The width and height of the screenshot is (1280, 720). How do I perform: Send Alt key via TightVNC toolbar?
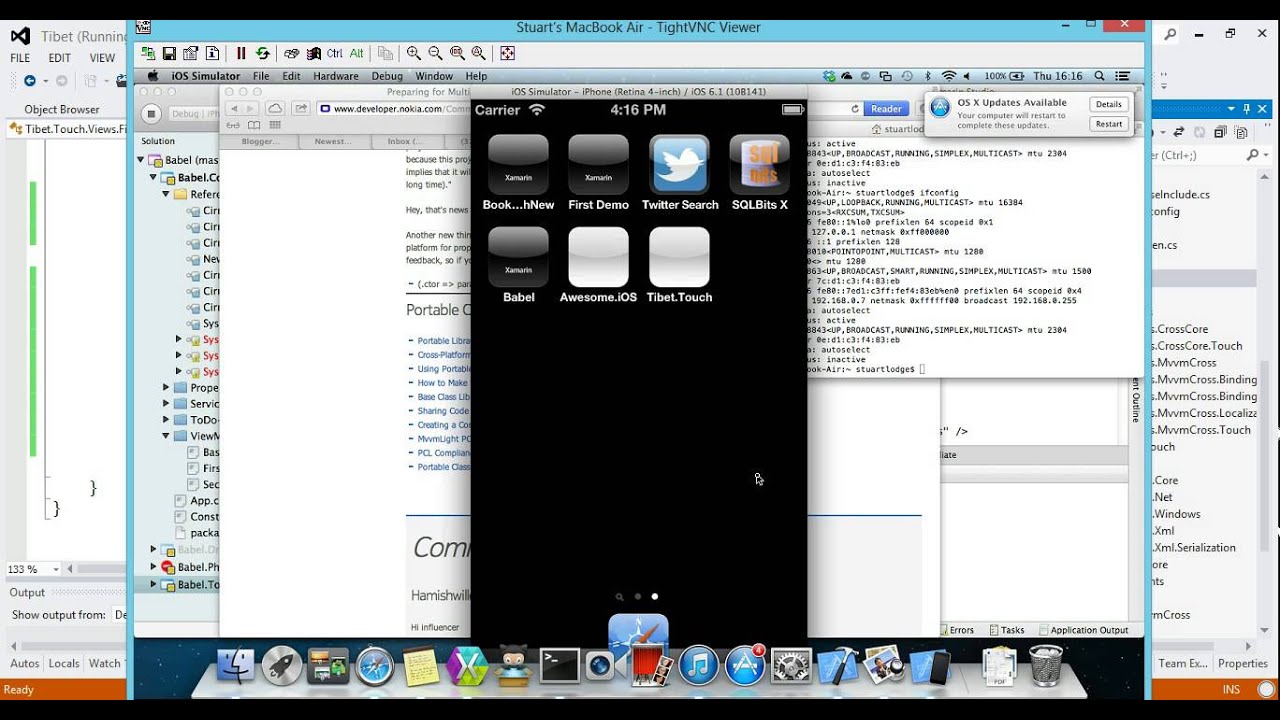[357, 53]
